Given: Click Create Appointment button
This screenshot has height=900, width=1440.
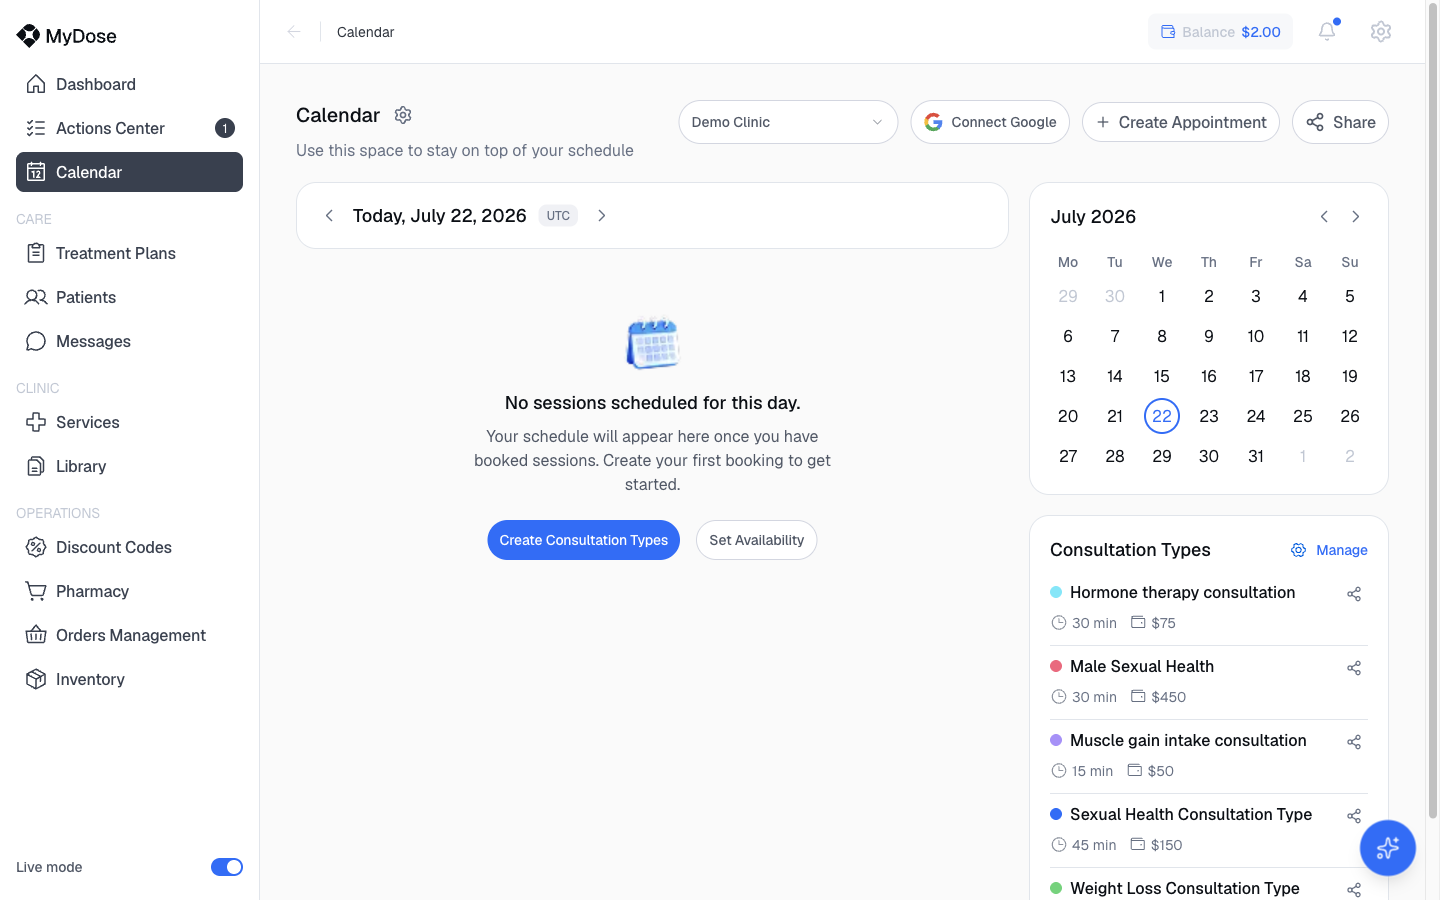Looking at the screenshot, I should (x=1181, y=122).
